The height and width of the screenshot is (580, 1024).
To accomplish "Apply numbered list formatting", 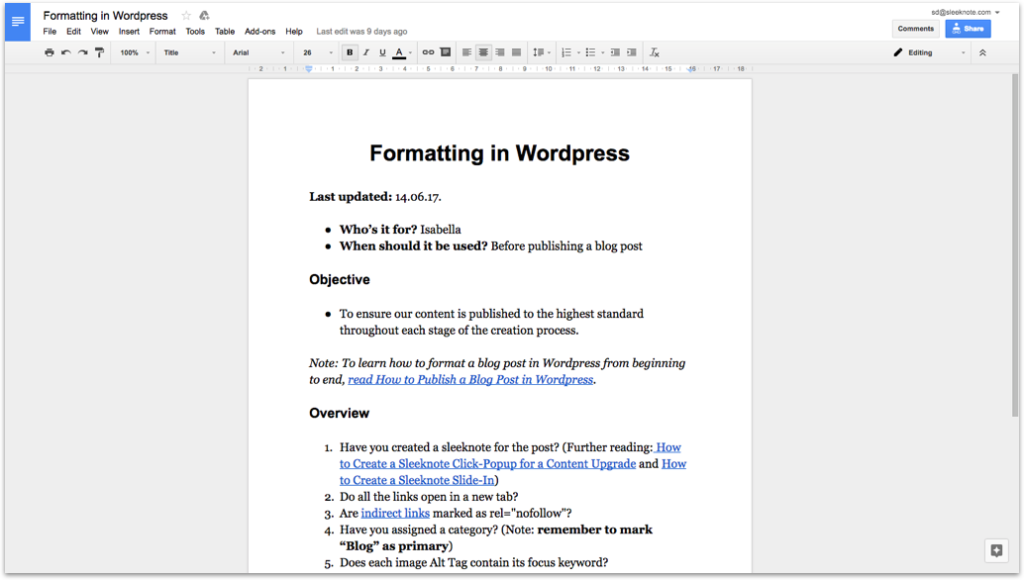I will pyautogui.click(x=566, y=52).
